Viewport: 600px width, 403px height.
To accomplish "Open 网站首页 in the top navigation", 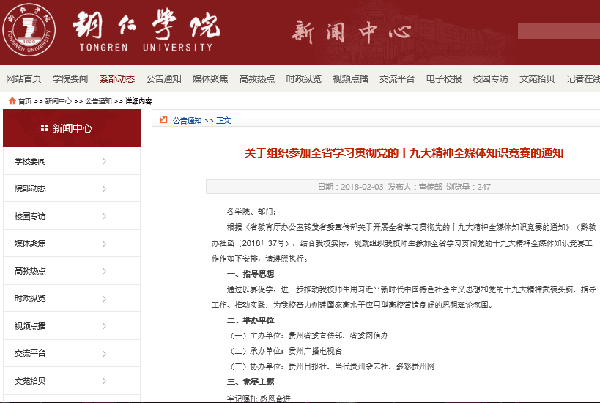I will coord(24,78).
